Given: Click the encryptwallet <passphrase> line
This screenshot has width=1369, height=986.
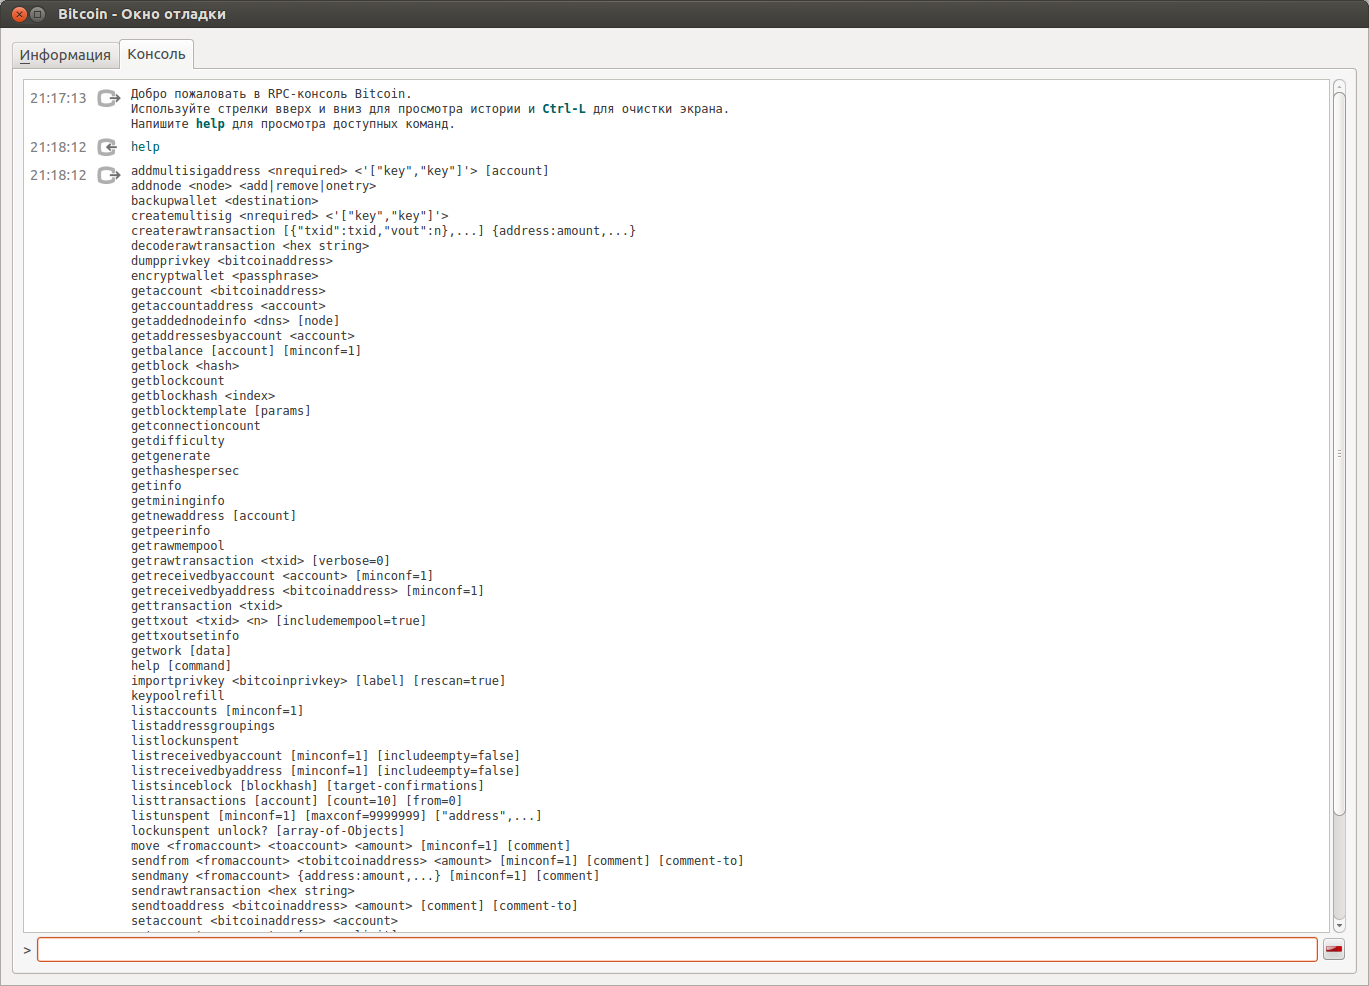Looking at the screenshot, I should [225, 276].
